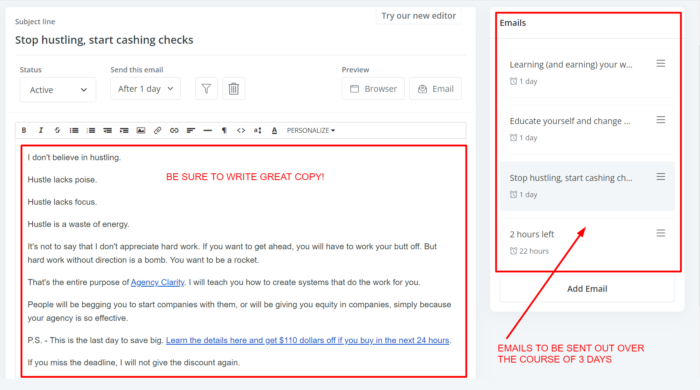Viewport: 700px width, 390px height.
Task: Click the filter funnel icon
Action: (206, 88)
